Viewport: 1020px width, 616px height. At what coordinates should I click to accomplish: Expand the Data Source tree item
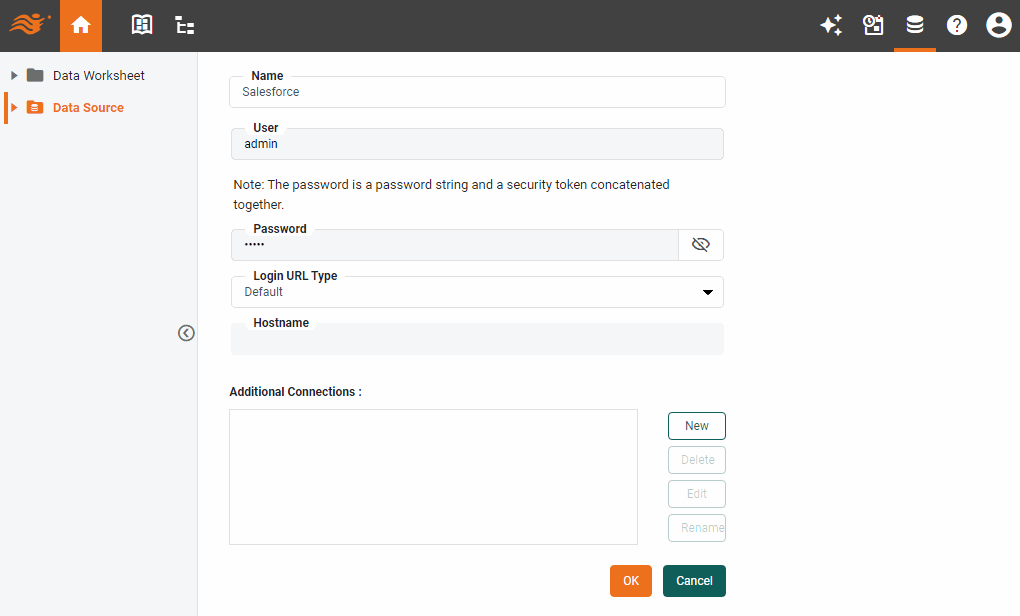tap(13, 107)
